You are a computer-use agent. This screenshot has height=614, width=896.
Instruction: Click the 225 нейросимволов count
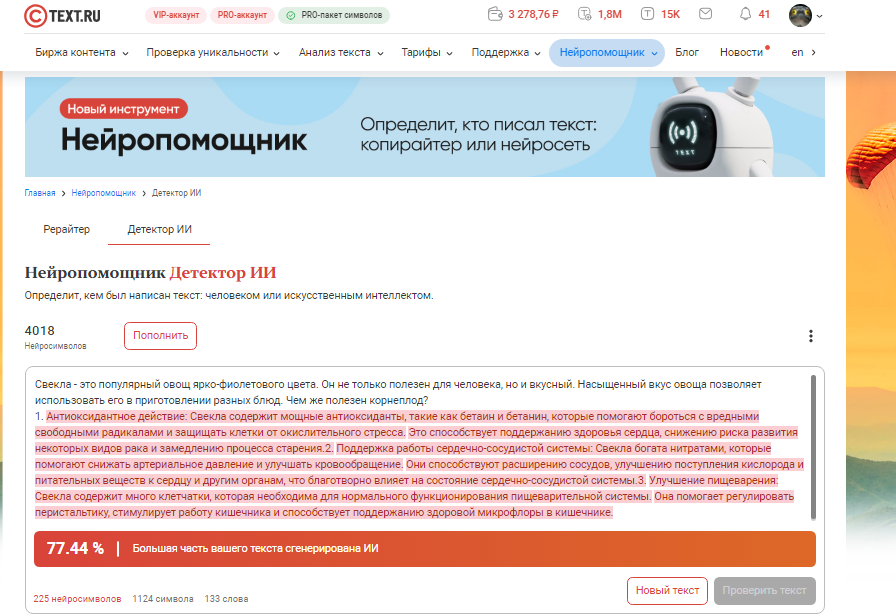click(x=77, y=599)
